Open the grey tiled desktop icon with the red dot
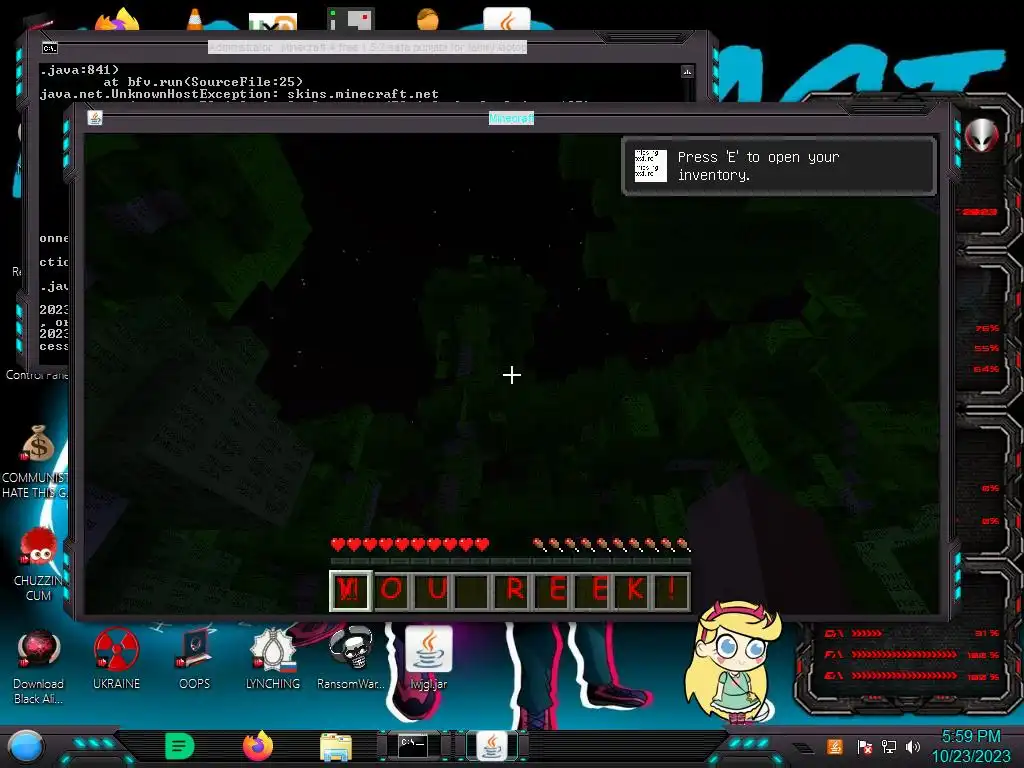This screenshot has width=1024, height=768. coord(351,20)
